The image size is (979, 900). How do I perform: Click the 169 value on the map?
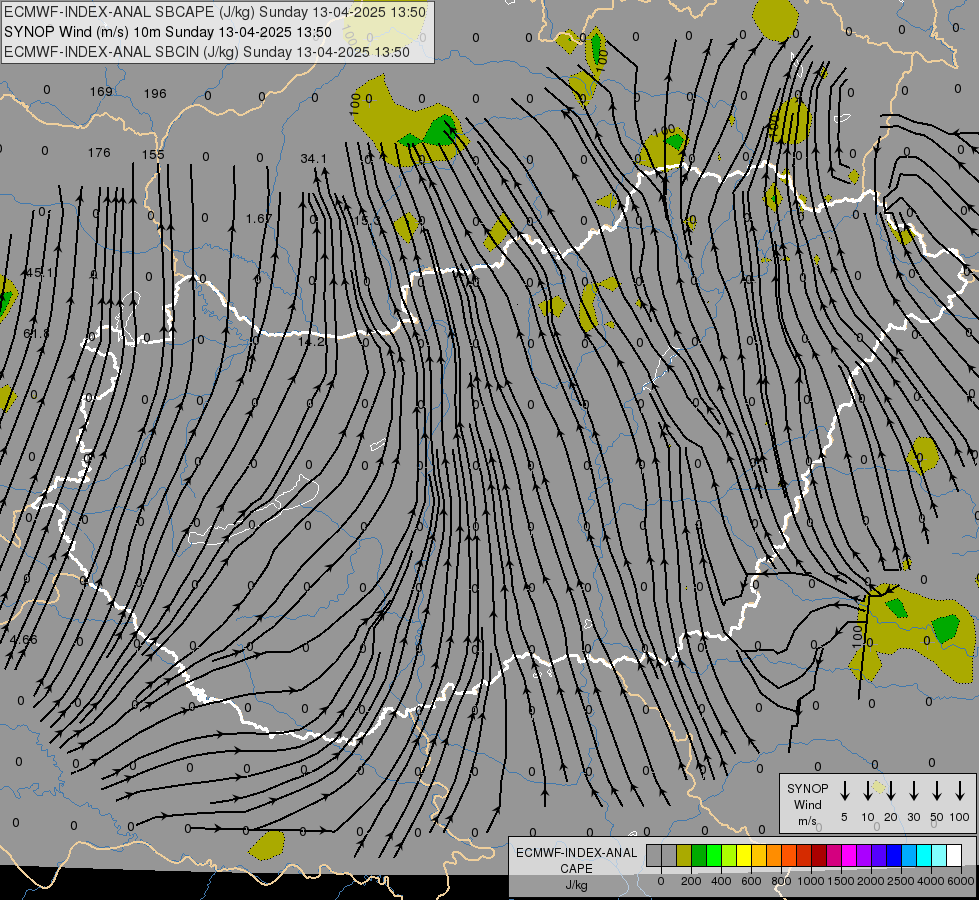point(101,92)
